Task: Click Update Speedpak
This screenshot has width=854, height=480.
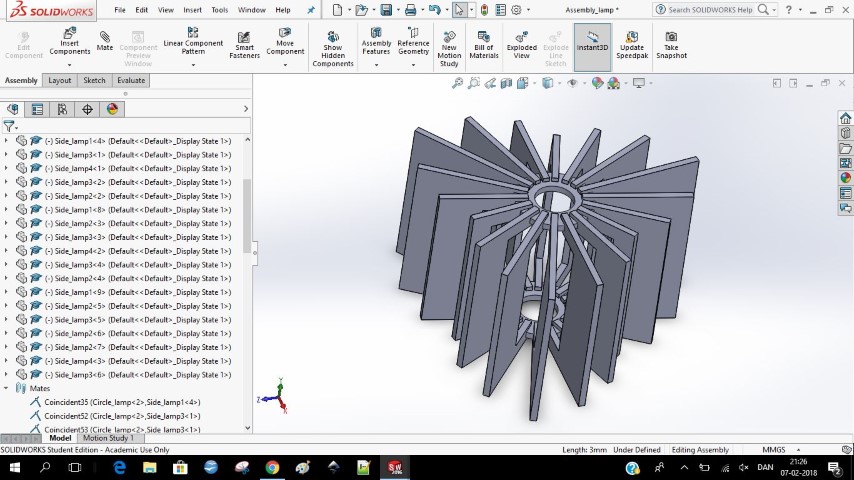Action: [632, 46]
